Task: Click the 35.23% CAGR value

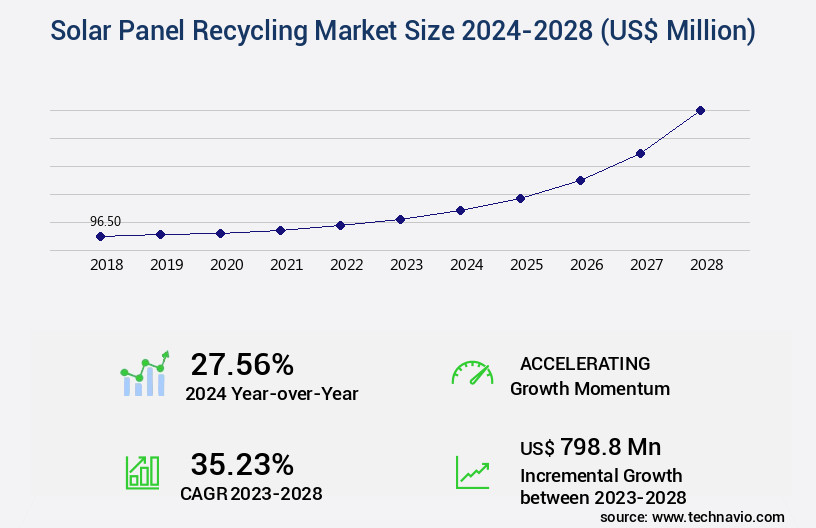Action: click(x=242, y=464)
